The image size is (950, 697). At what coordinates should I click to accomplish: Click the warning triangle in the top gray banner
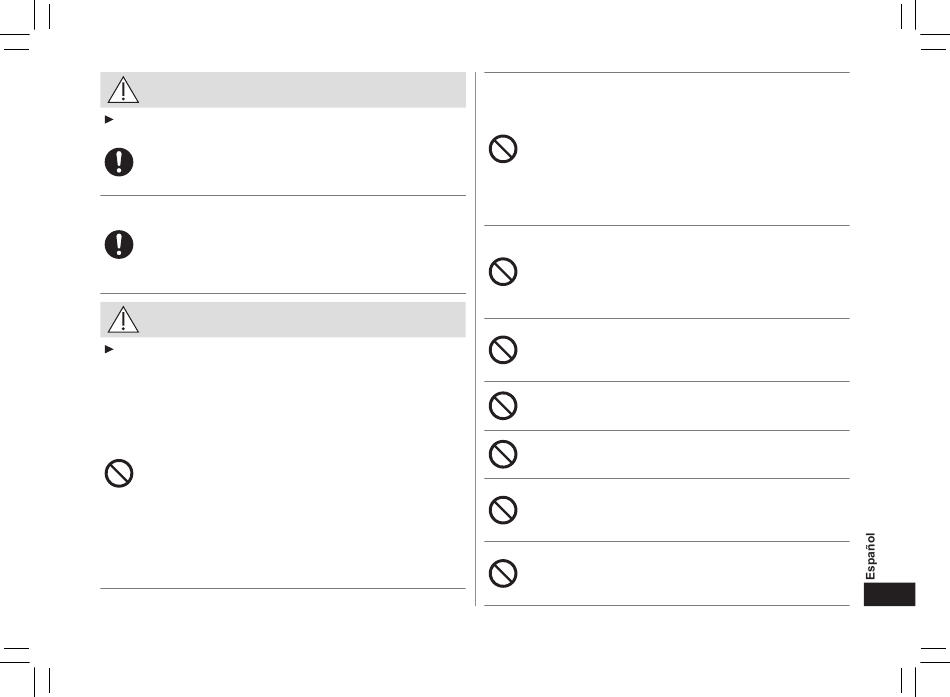coord(123,90)
